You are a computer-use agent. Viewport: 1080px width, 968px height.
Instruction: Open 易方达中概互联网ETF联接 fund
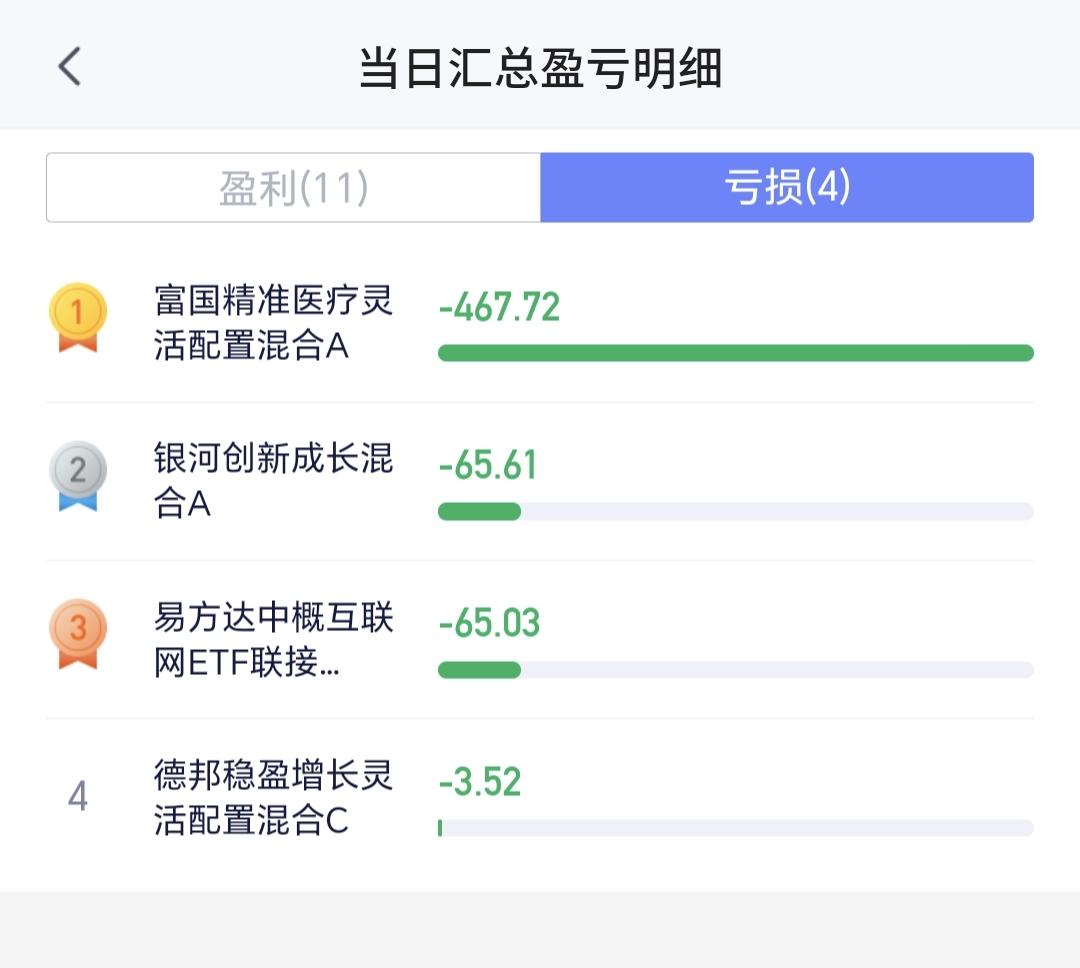[x=273, y=639]
